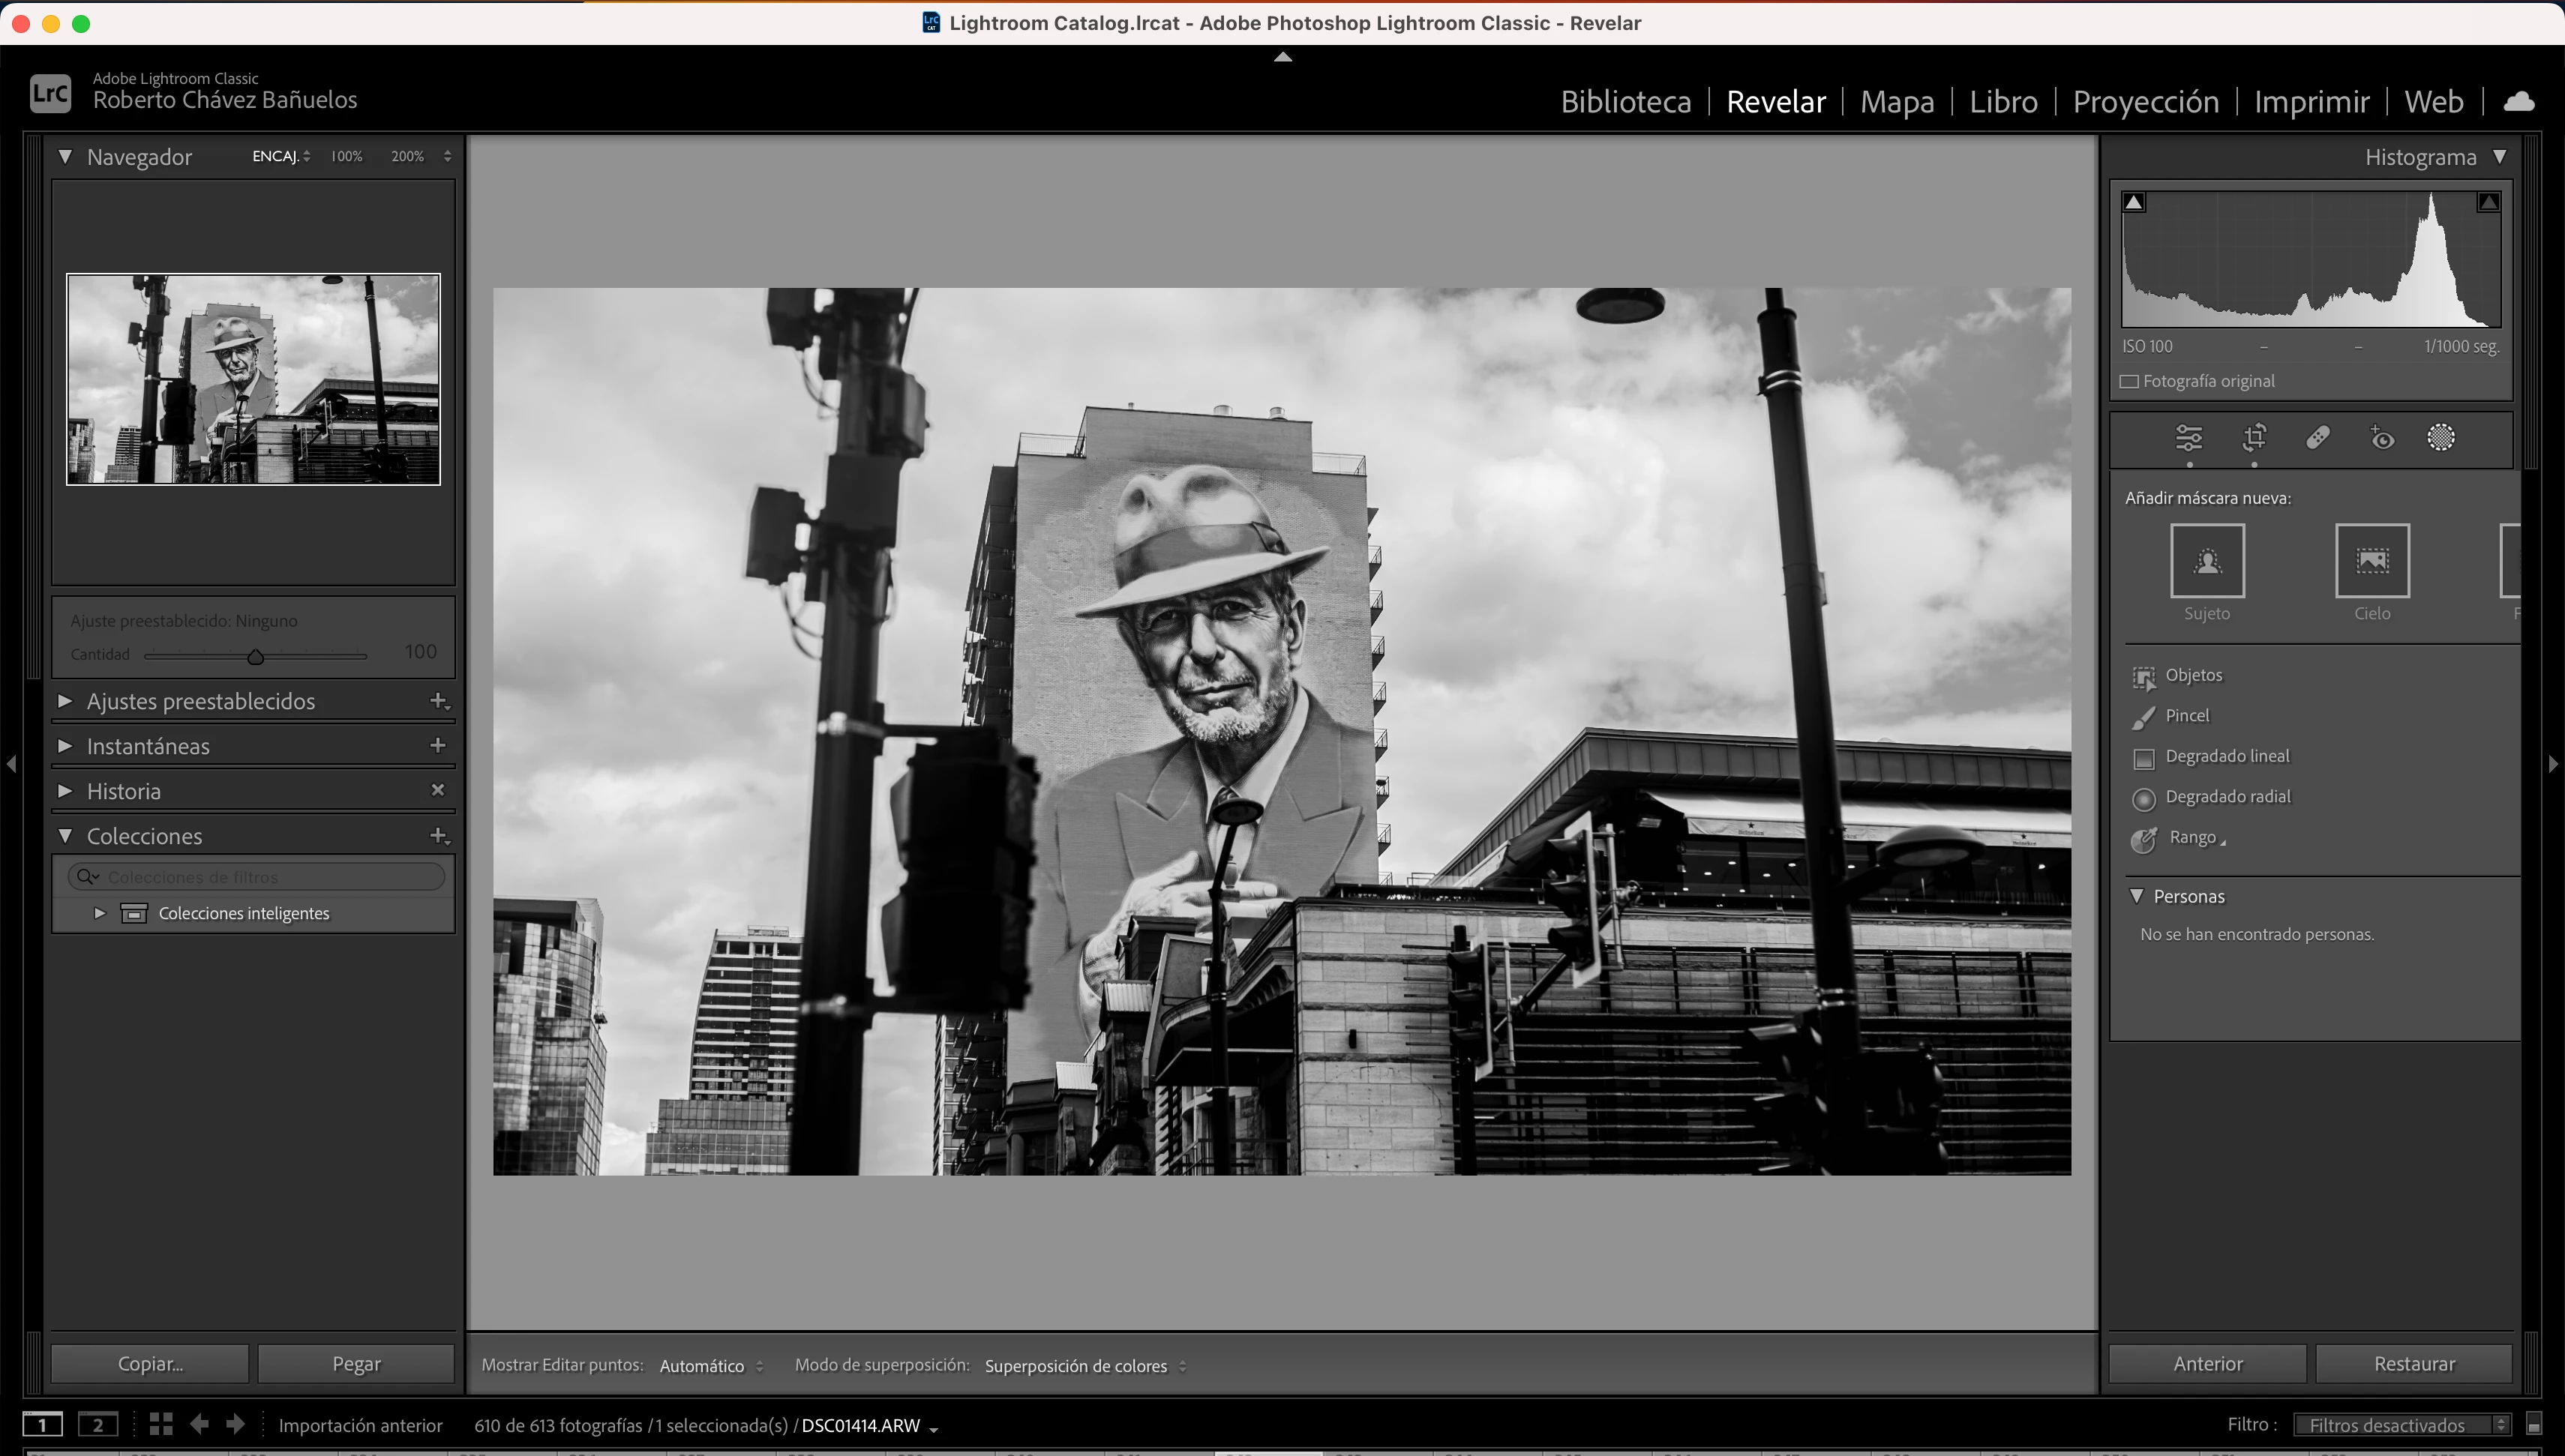Select the Red eye correction tool
Viewport: 2565px width, 1456px height.
2381,438
